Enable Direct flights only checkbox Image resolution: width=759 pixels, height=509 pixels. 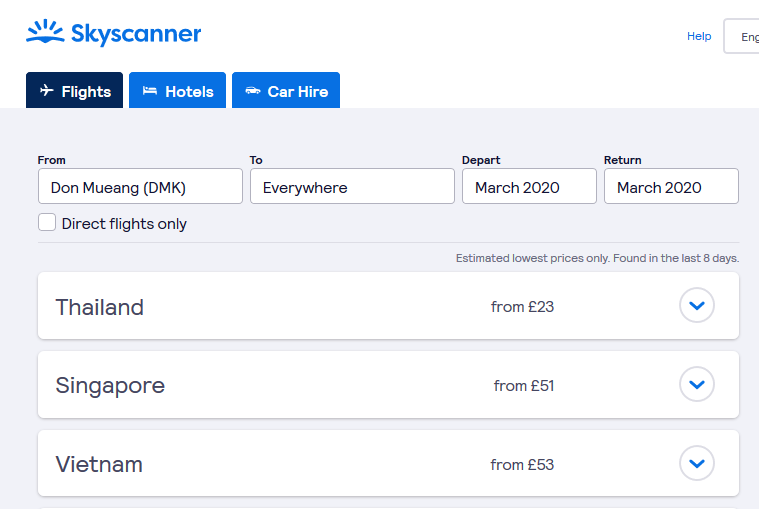click(x=47, y=223)
